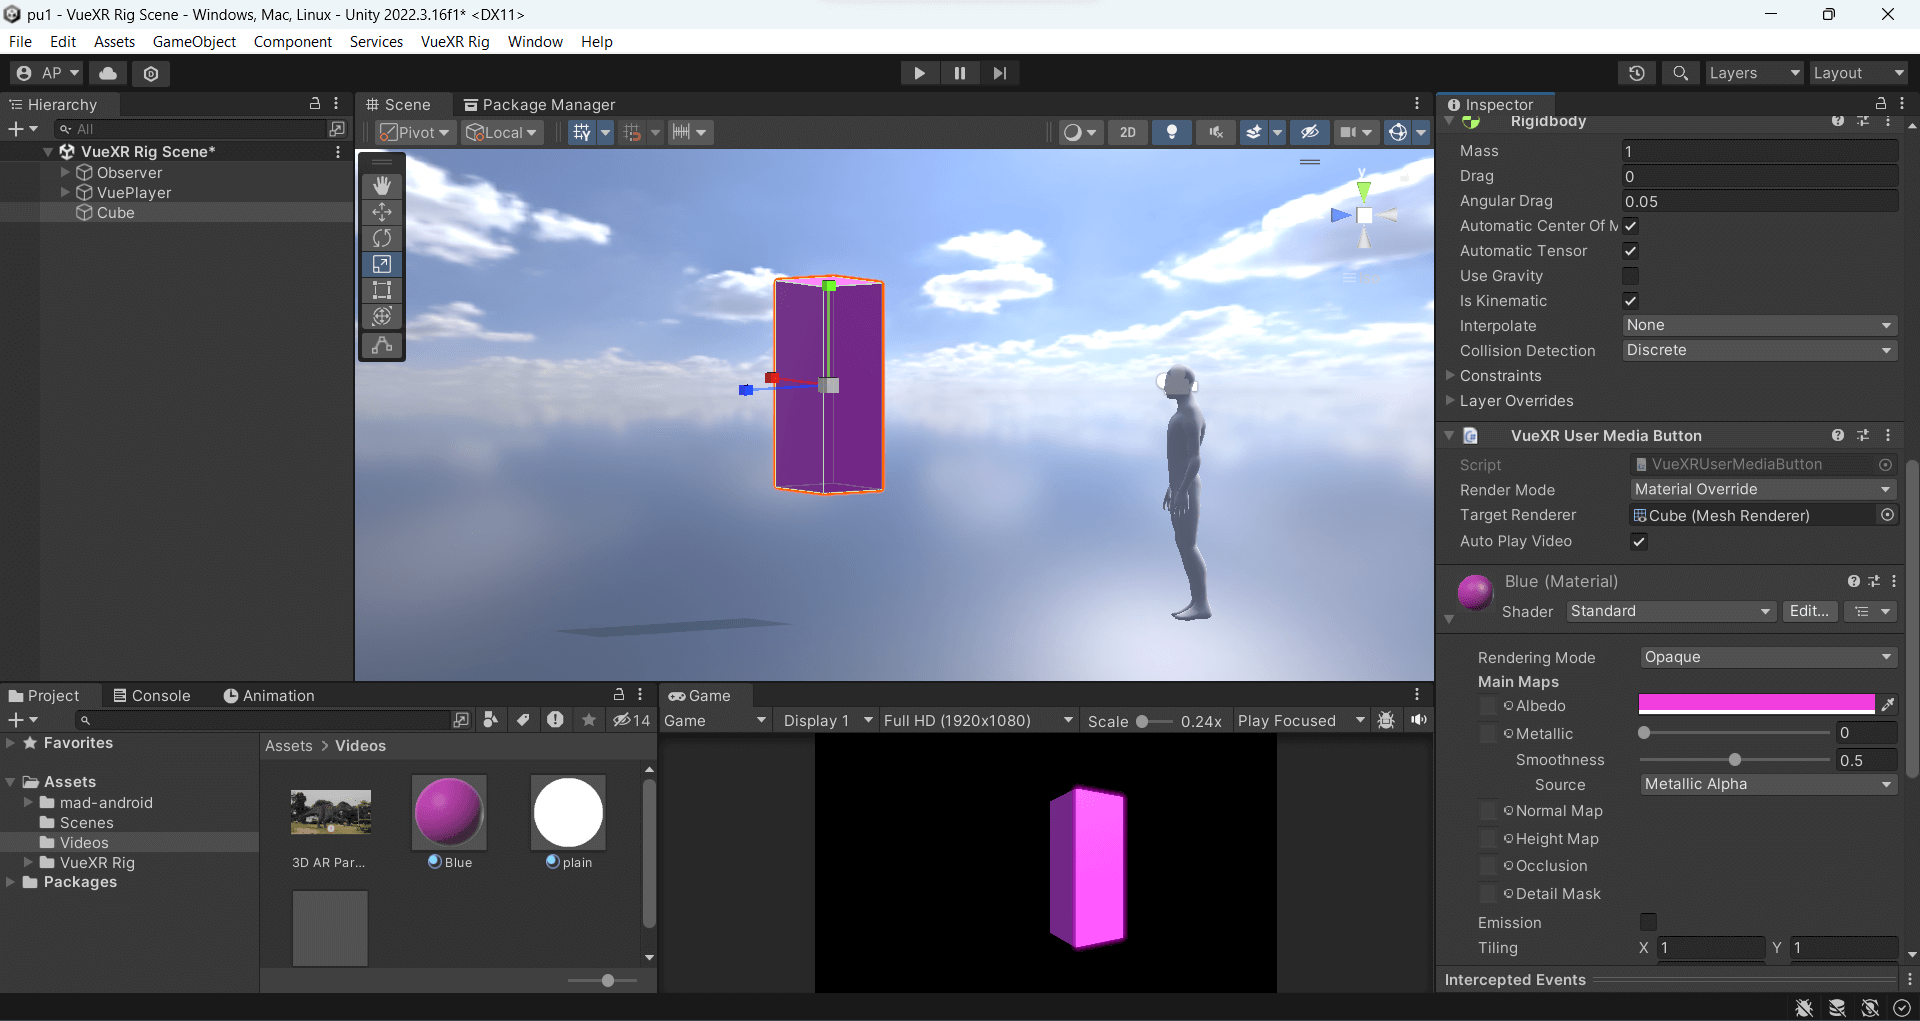
Task: Open the version control settings icon
Action: [x=151, y=73]
